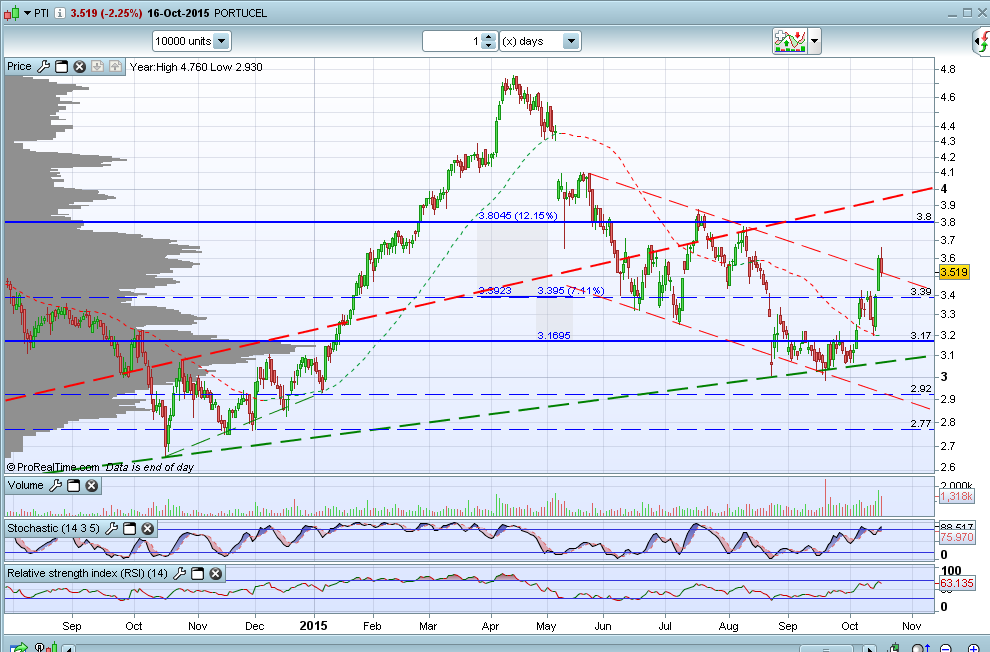Maximize the RSI panel
The height and width of the screenshot is (652, 990).
point(198,573)
